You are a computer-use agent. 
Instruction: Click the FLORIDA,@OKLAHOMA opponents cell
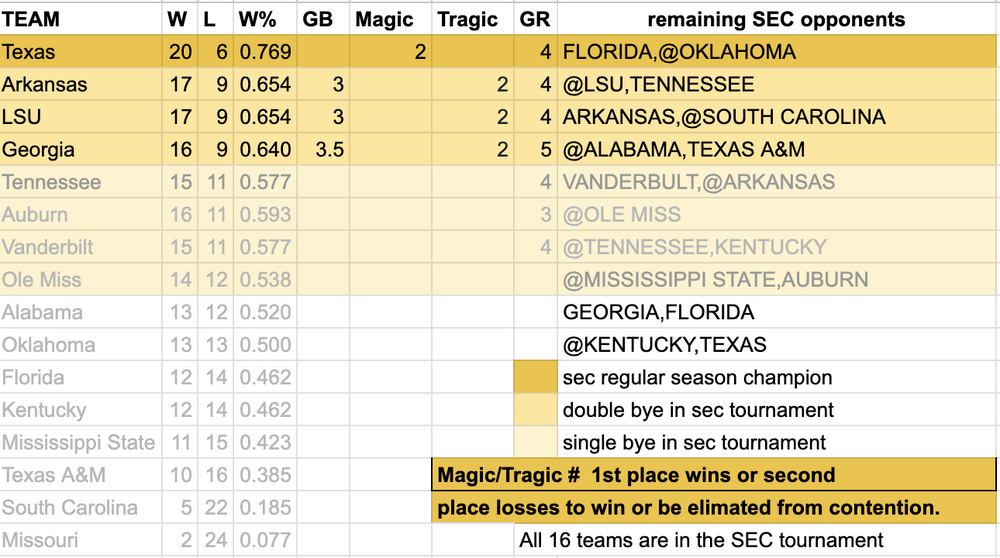tap(777, 52)
